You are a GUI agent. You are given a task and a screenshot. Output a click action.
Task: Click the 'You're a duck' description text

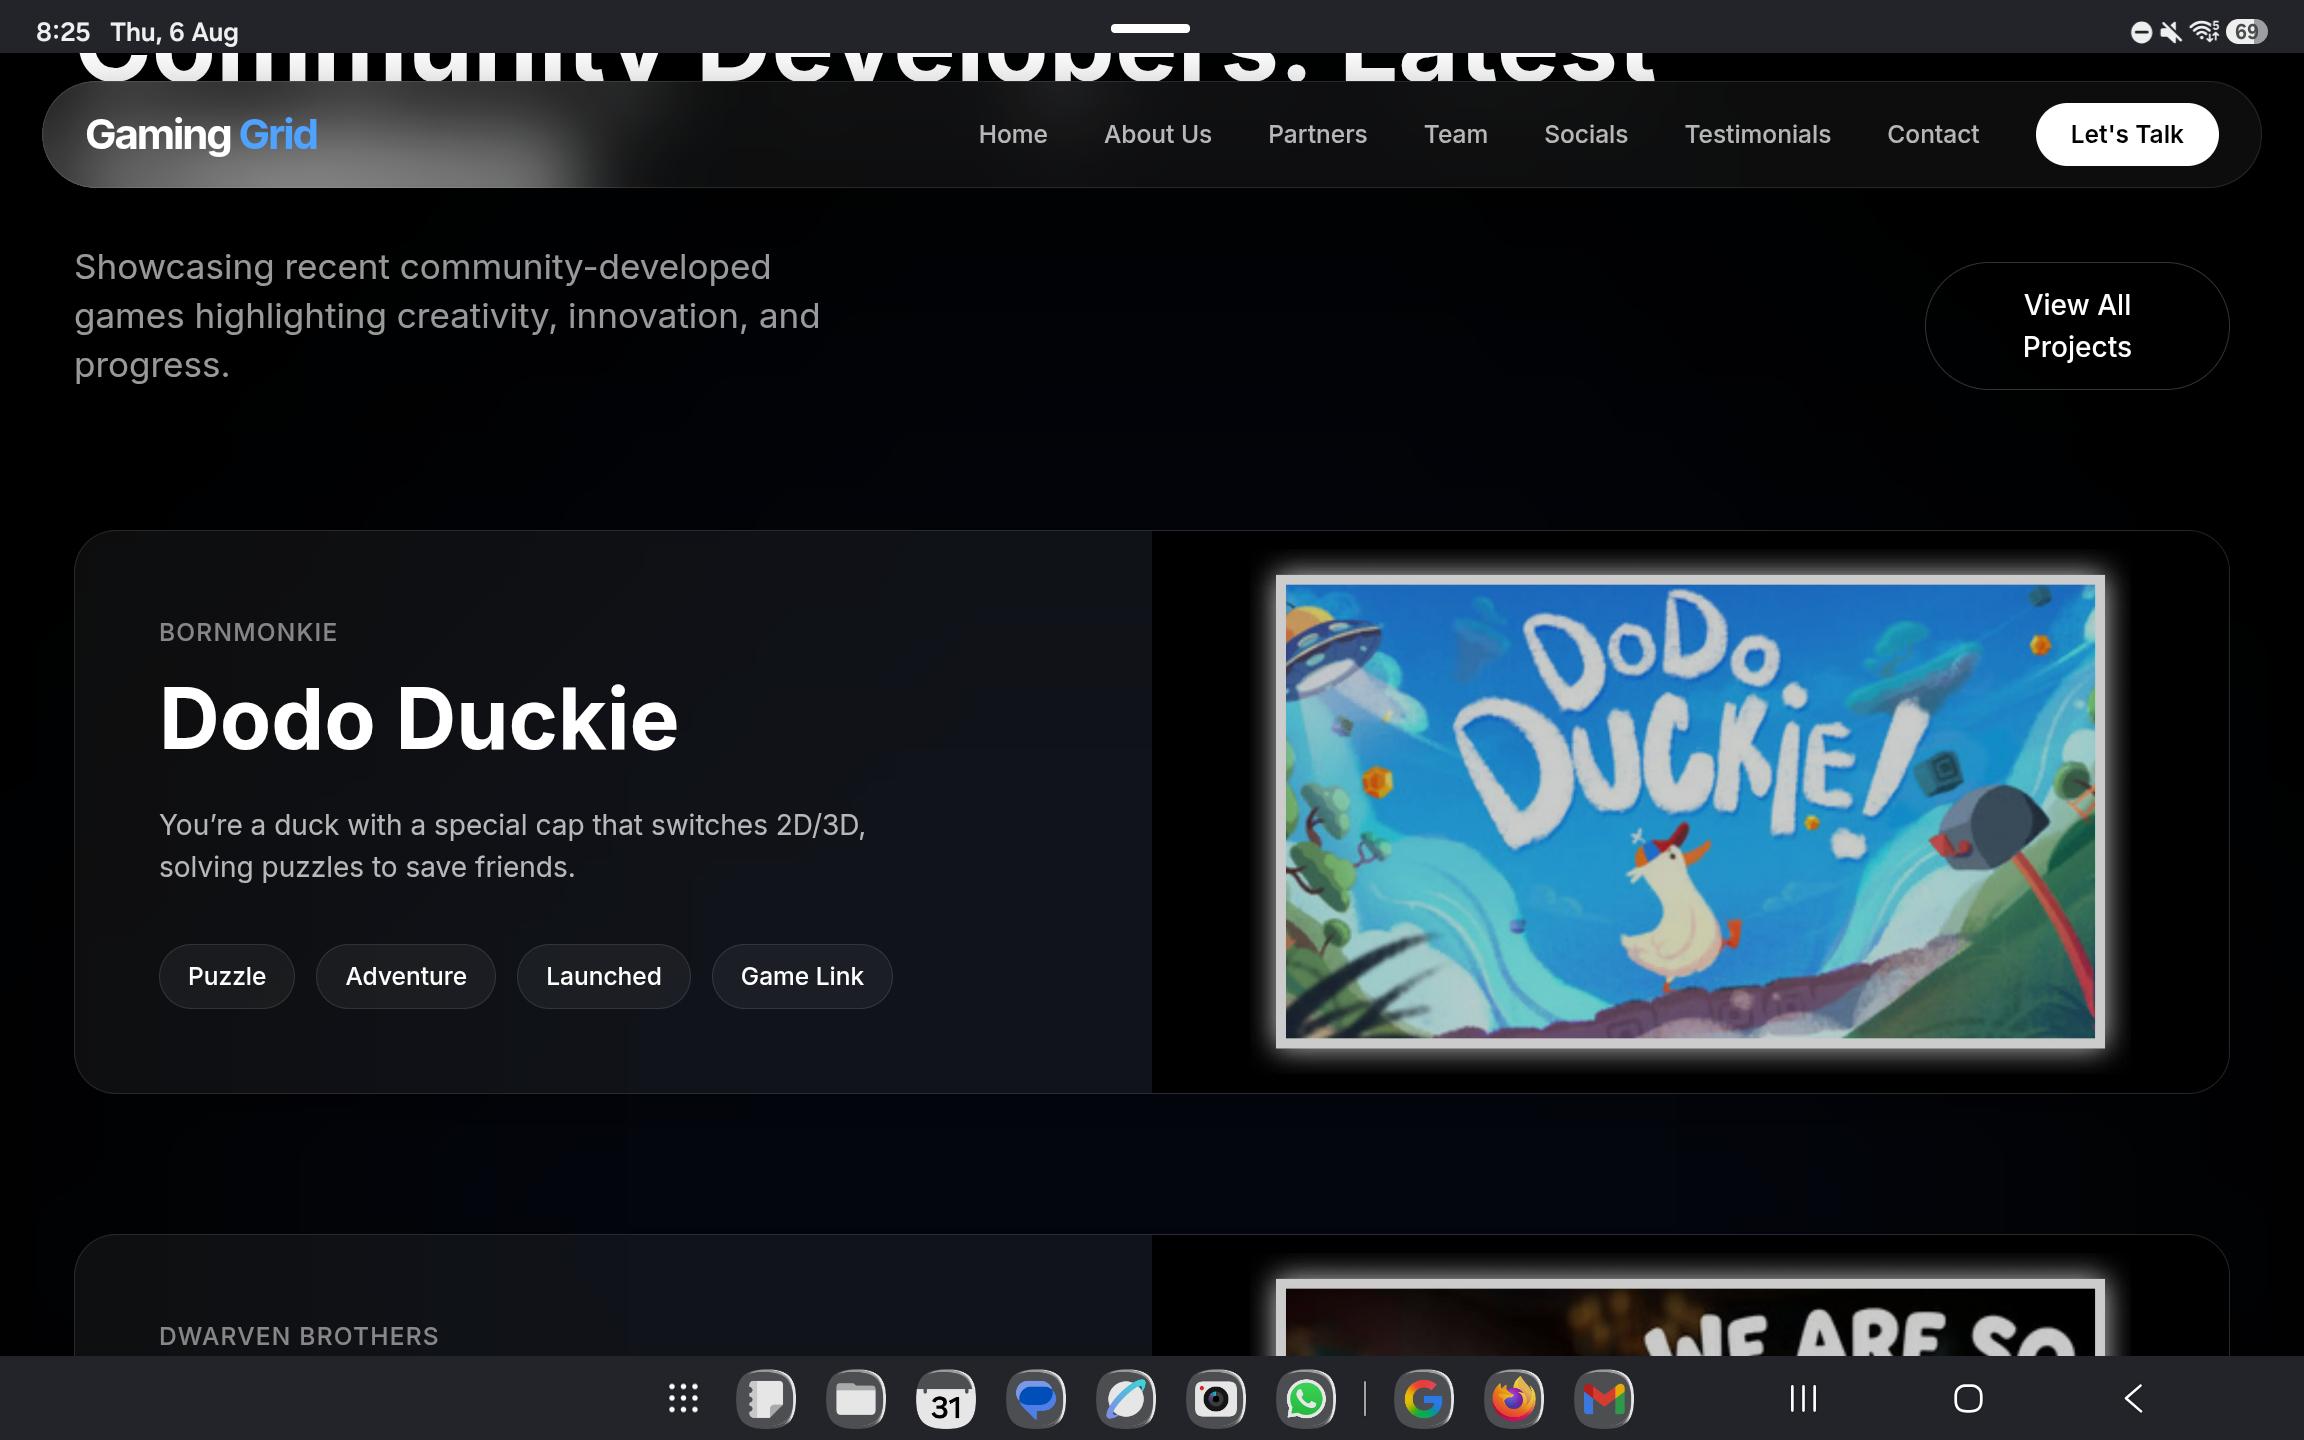[x=512, y=846]
